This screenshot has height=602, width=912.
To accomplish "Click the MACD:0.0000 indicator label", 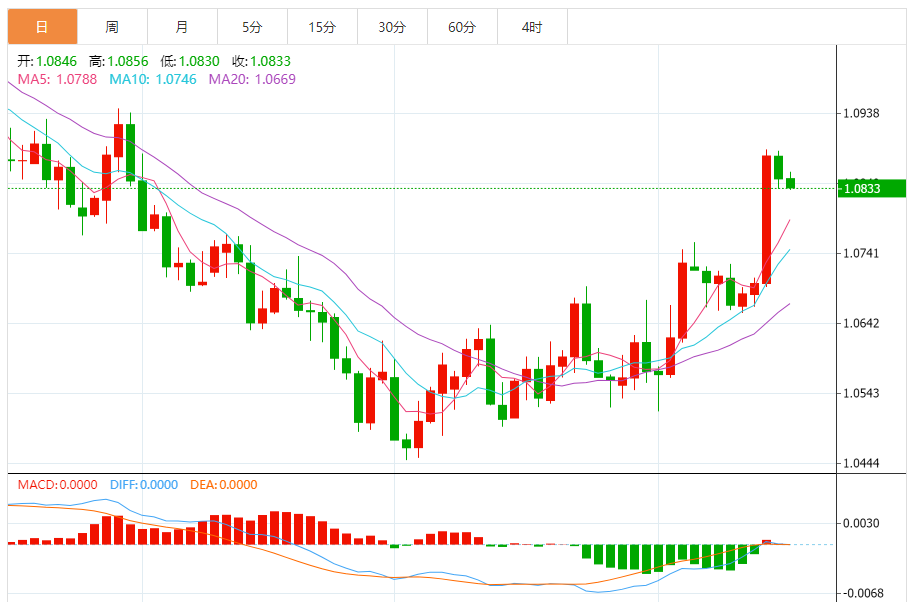I will (x=58, y=485).
